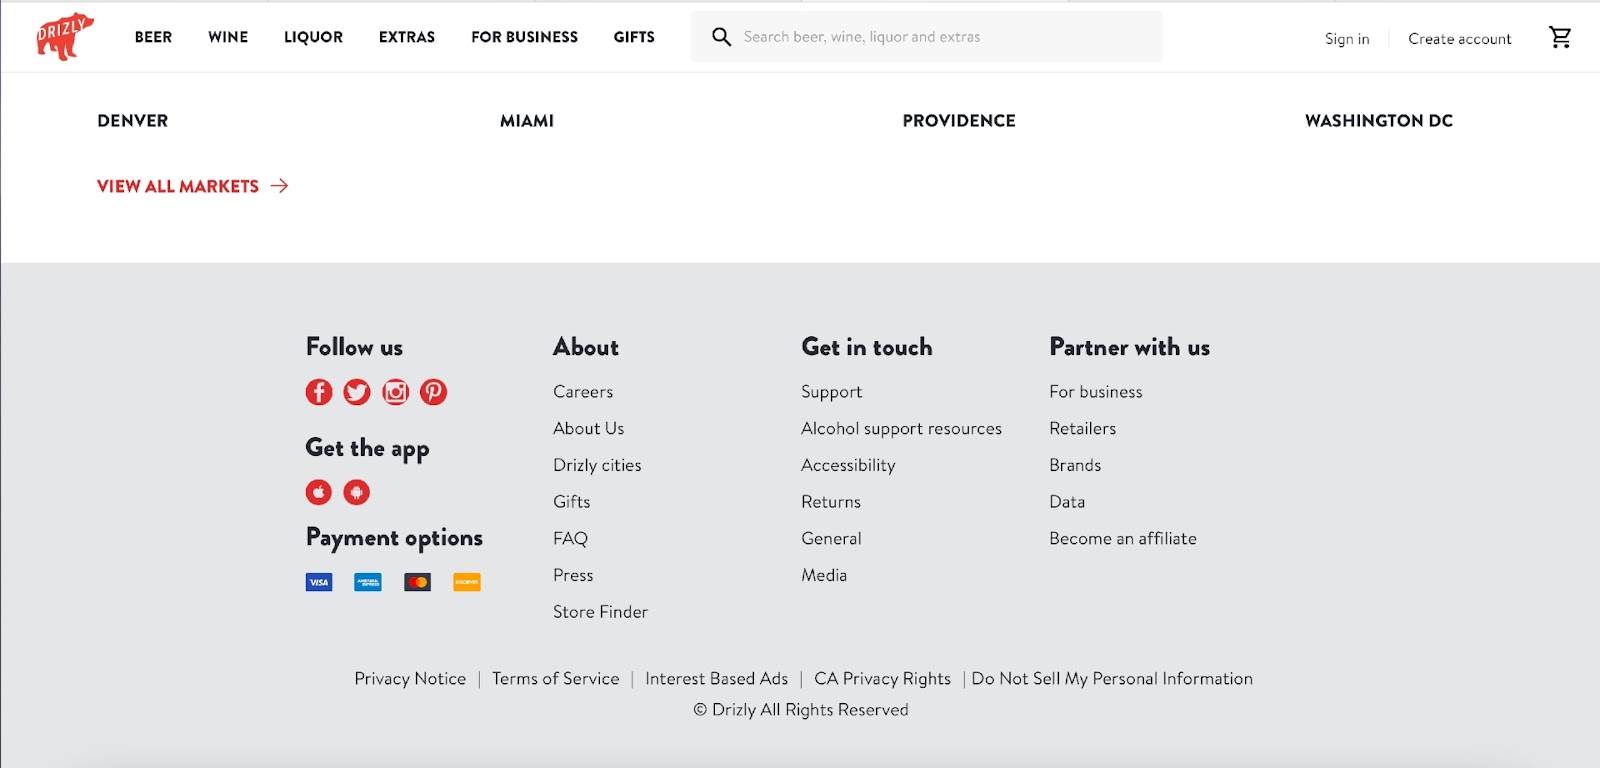Select the Denver market
Image resolution: width=1600 pixels, height=768 pixels.
click(133, 121)
